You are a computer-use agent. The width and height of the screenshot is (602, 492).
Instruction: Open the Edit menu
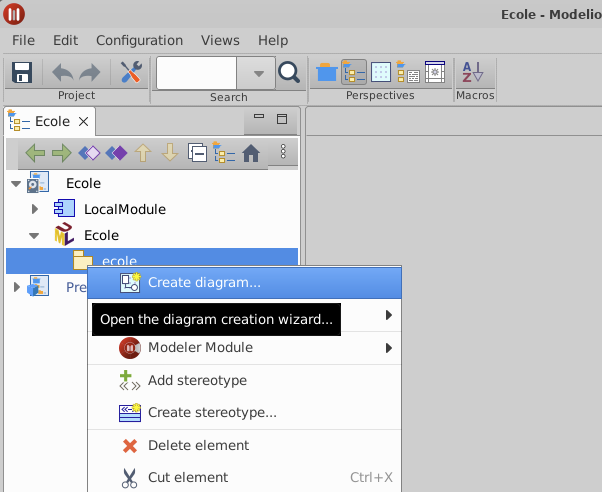coord(66,40)
